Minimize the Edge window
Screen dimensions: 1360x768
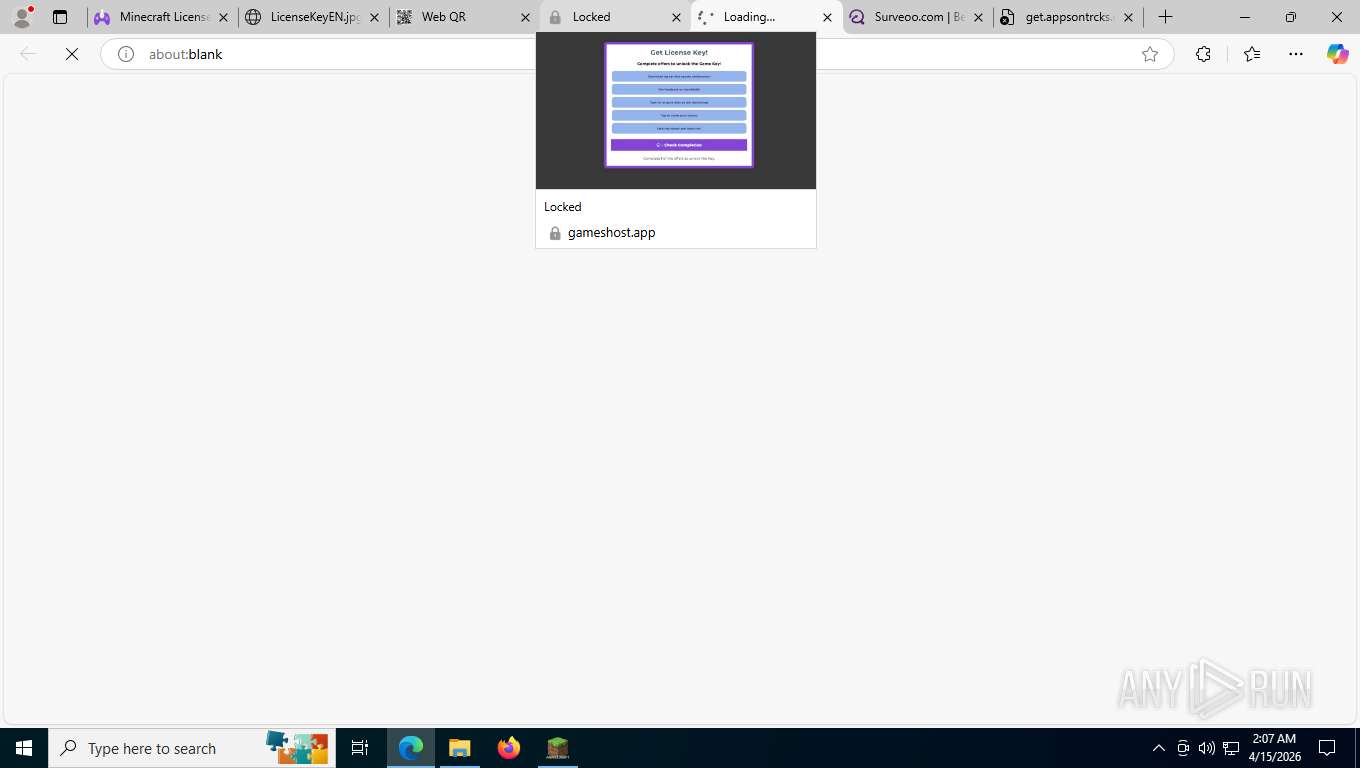pyautogui.click(x=1245, y=17)
